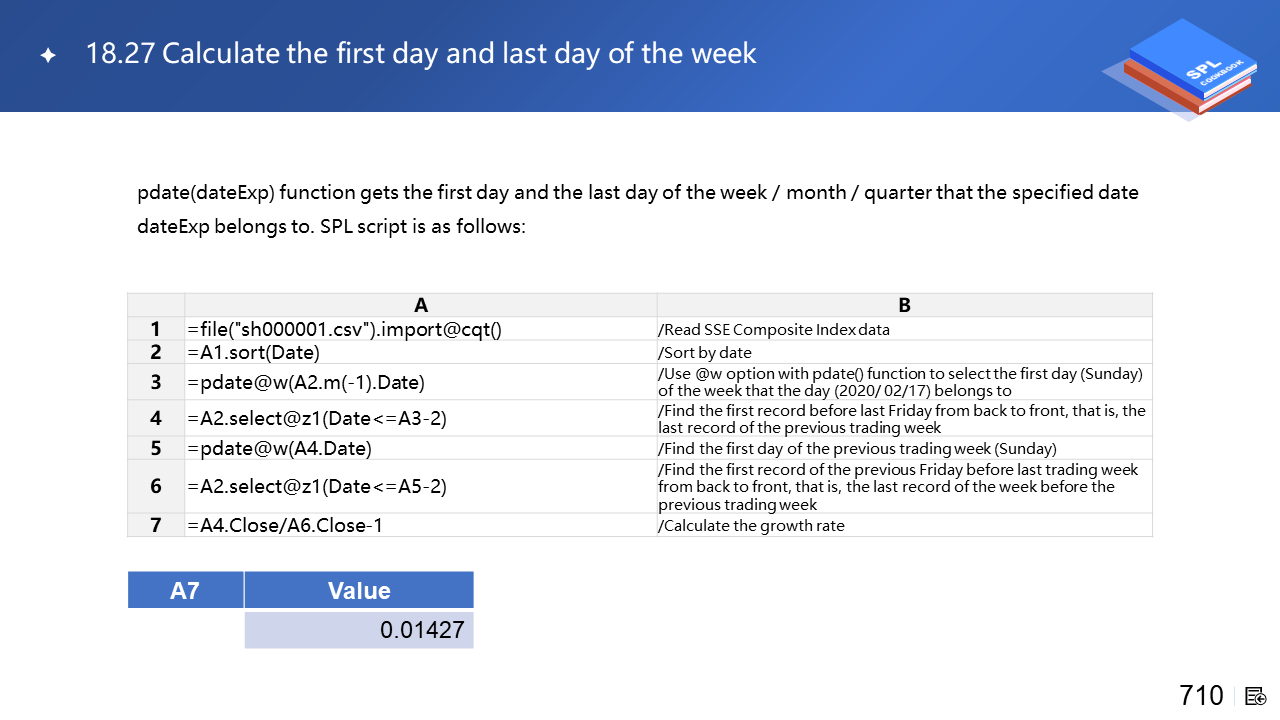Click the slide navigation icon beside 710
This screenshot has height=720, width=1280.
pyautogui.click(x=1256, y=696)
